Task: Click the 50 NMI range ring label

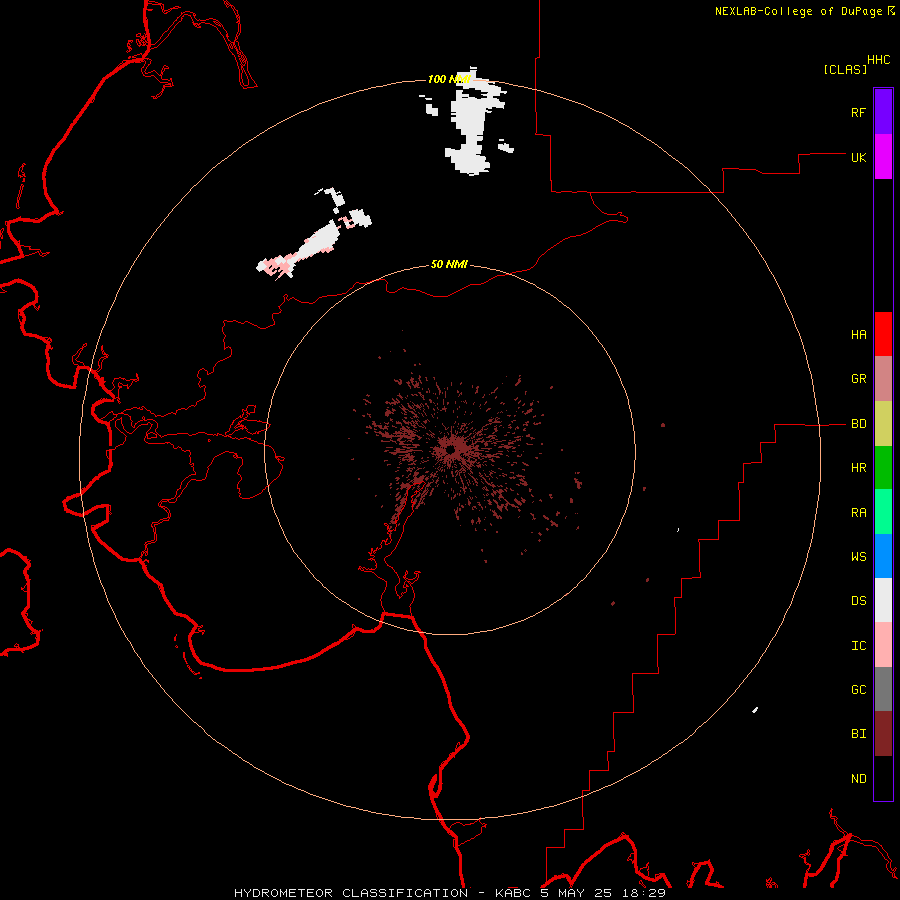Action: (449, 264)
